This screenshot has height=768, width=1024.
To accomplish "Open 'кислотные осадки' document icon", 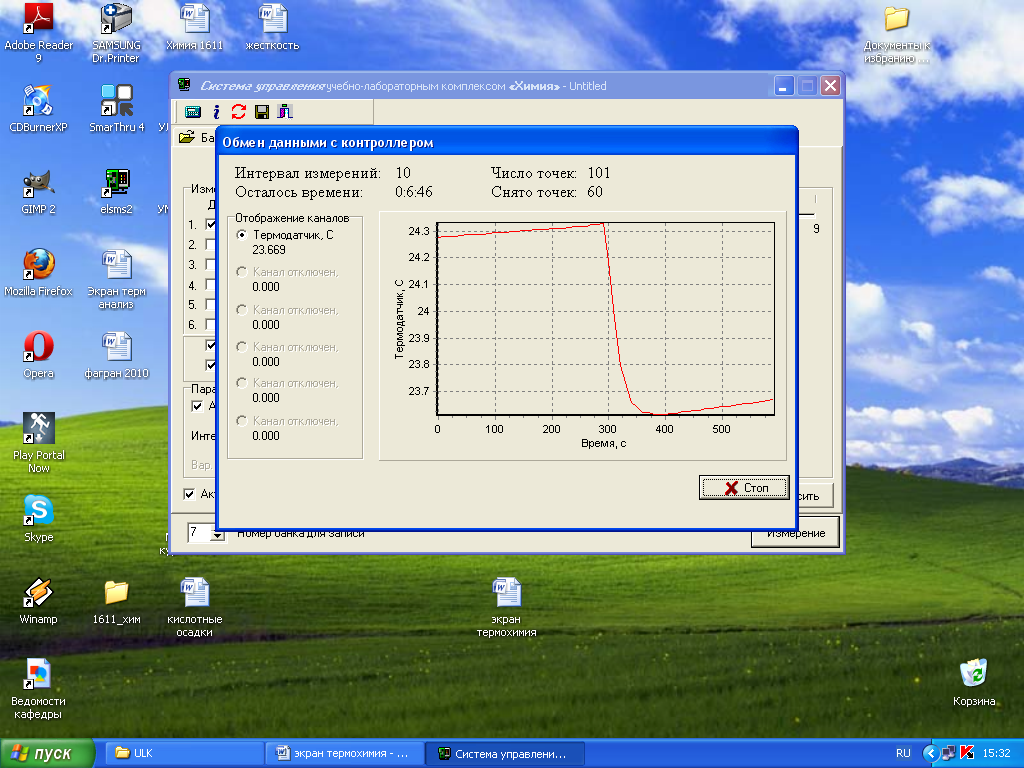I will pyautogui.click(x=195, y=607).
